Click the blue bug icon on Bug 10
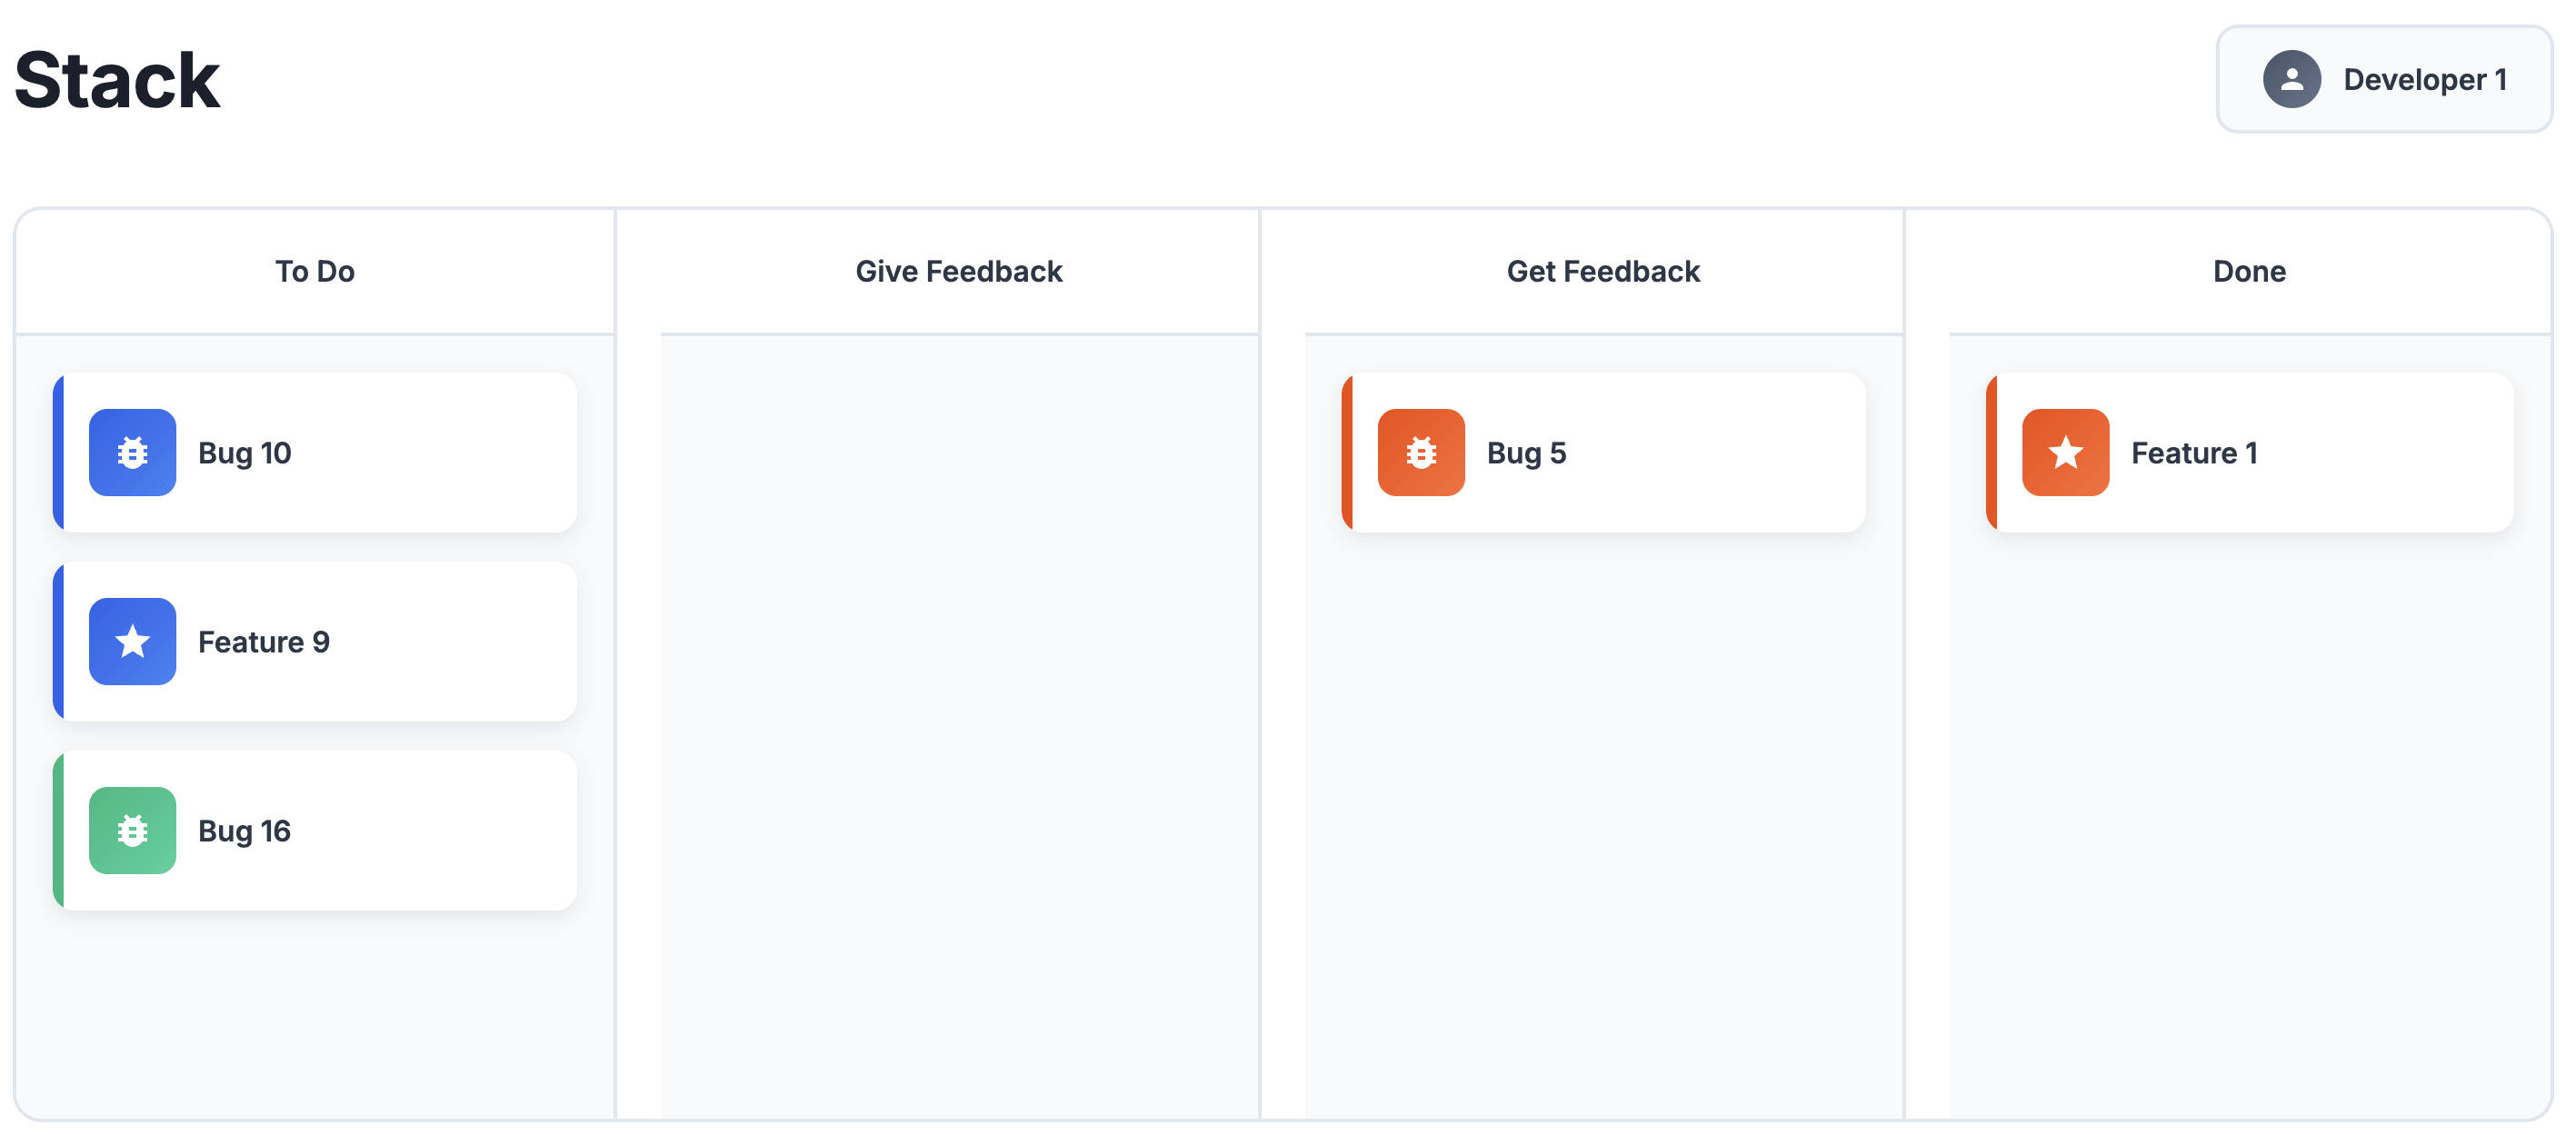Screen dimensions: 2576x1145 (132, 452)
